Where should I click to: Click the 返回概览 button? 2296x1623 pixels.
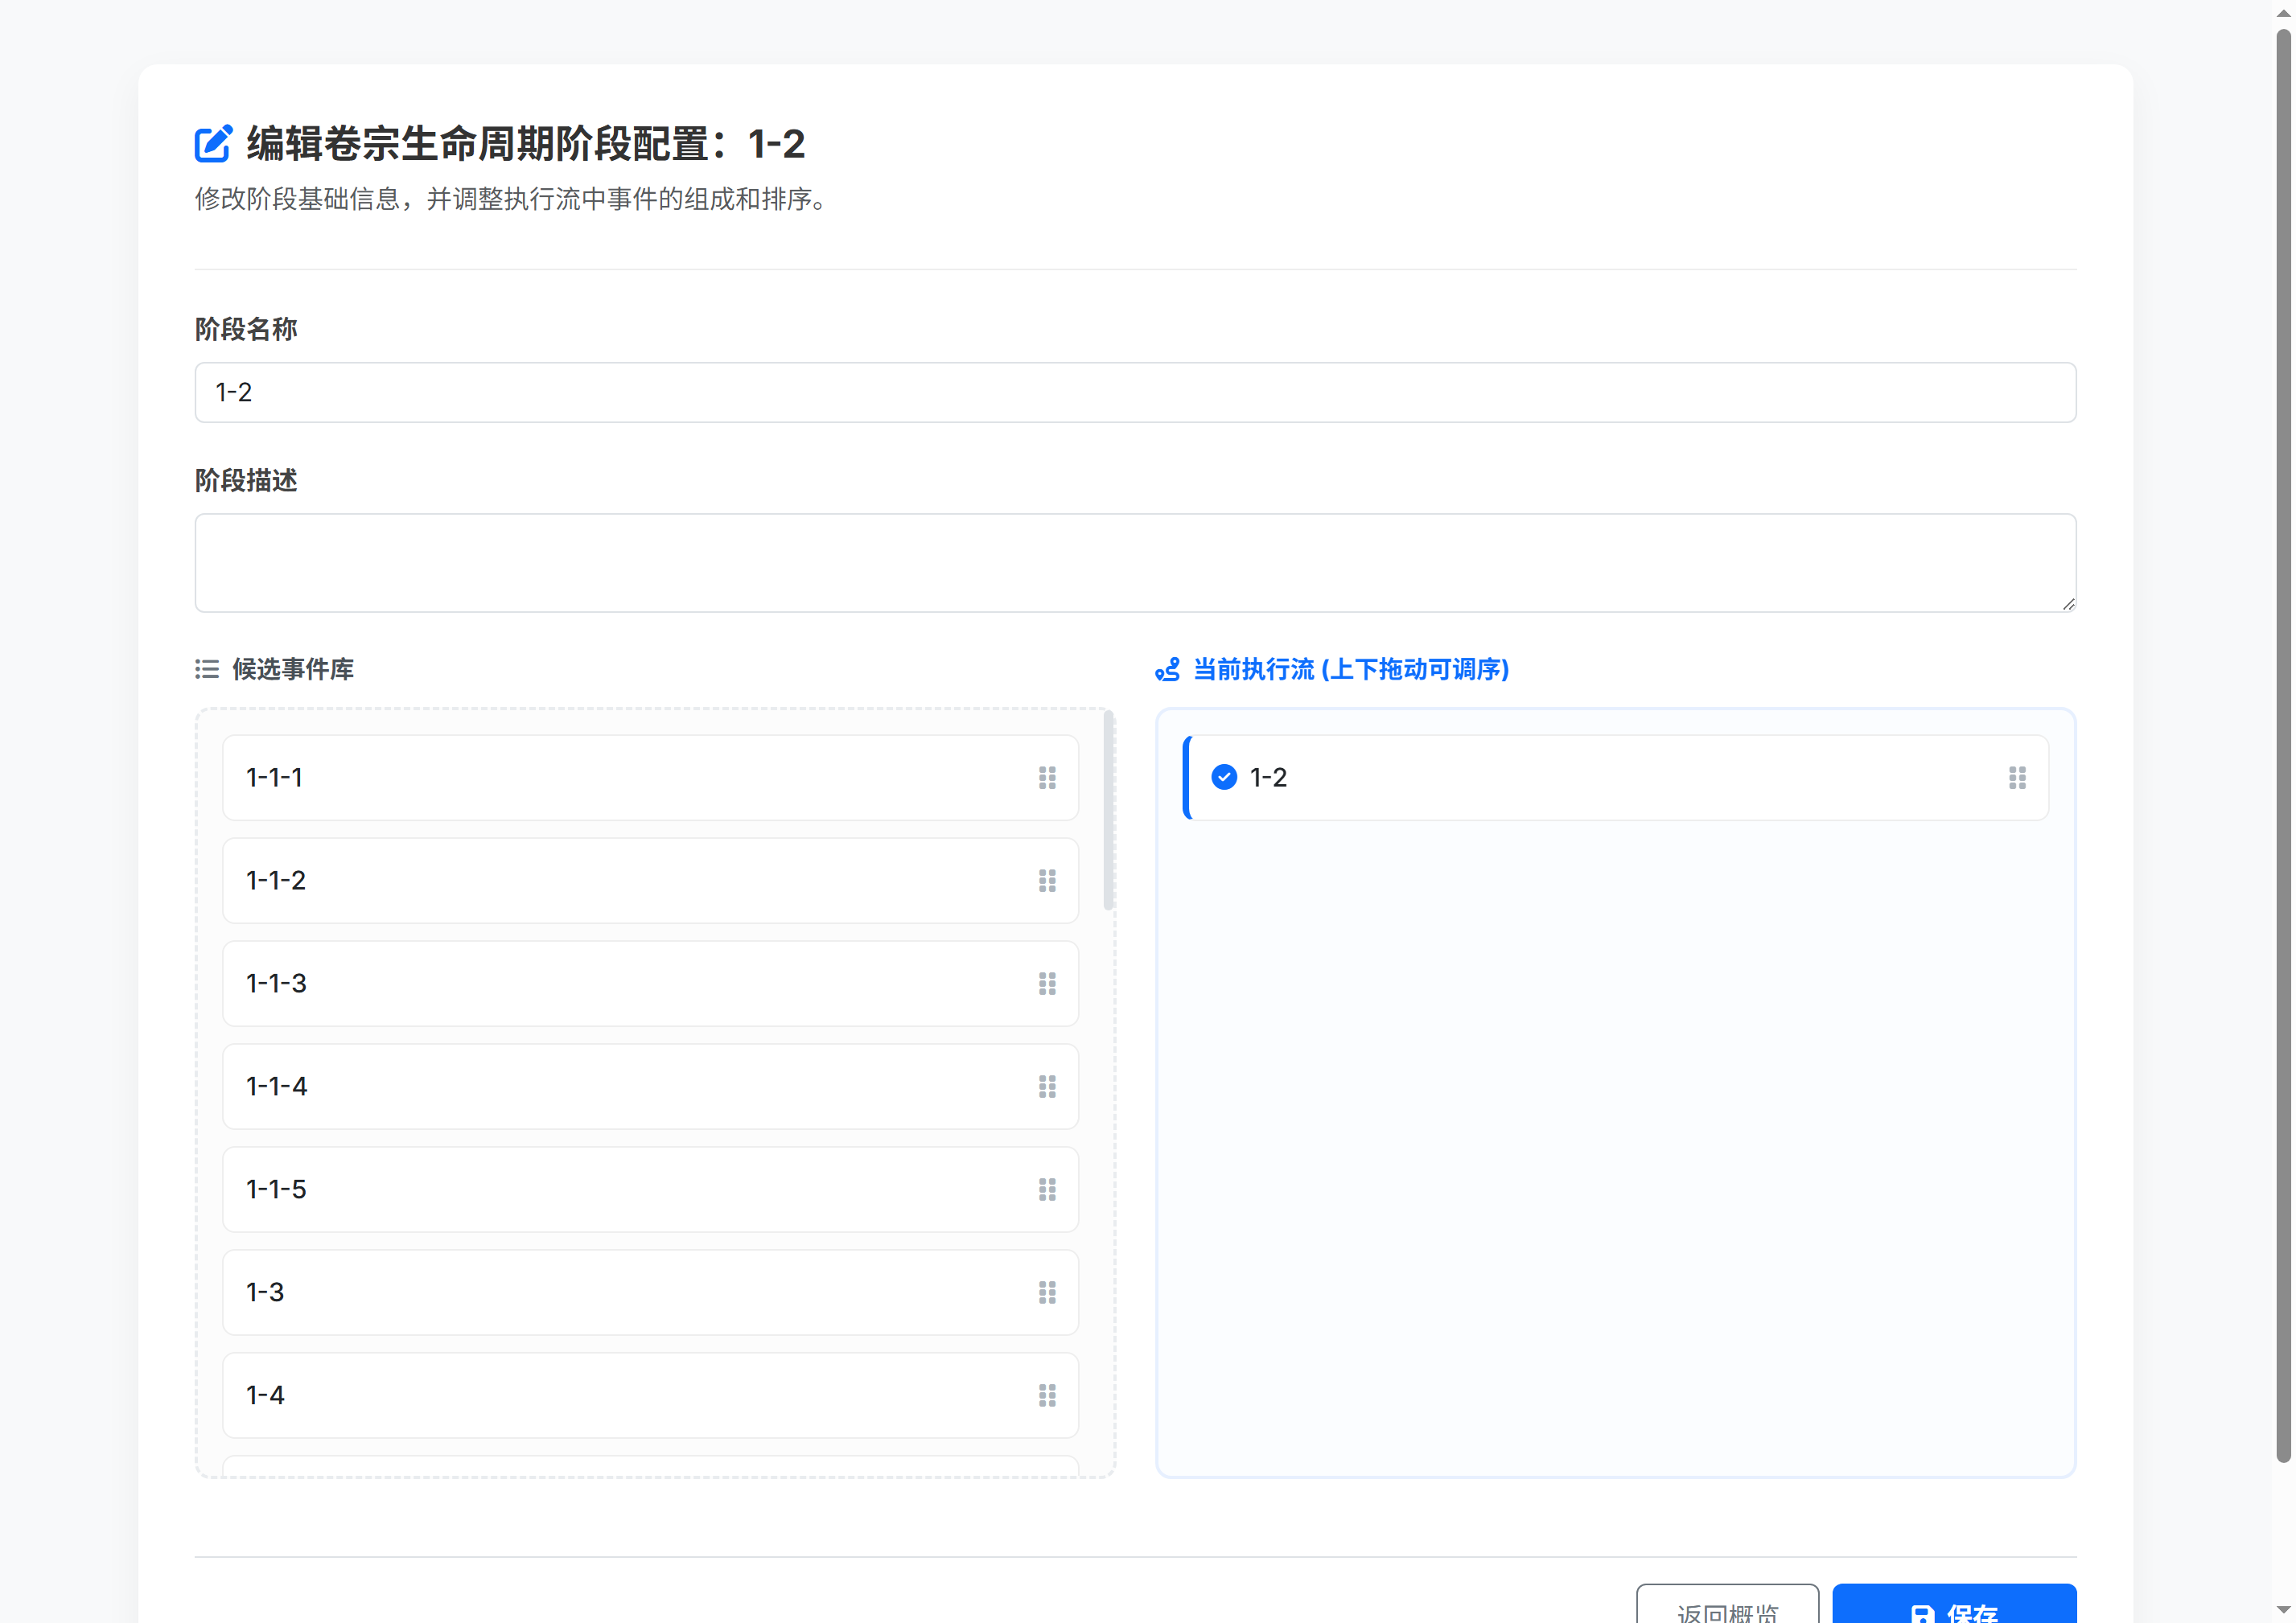[x=1727, y=1606]
